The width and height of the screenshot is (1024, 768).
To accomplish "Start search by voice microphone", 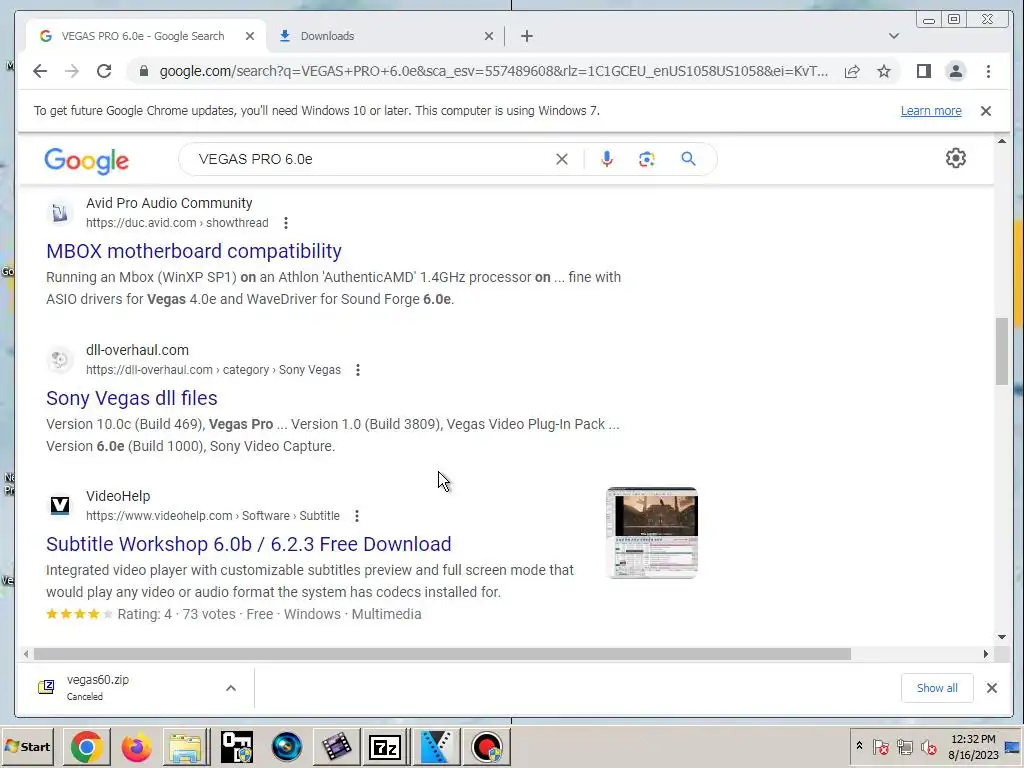I will pyautogui.click(x=607, y=159).
